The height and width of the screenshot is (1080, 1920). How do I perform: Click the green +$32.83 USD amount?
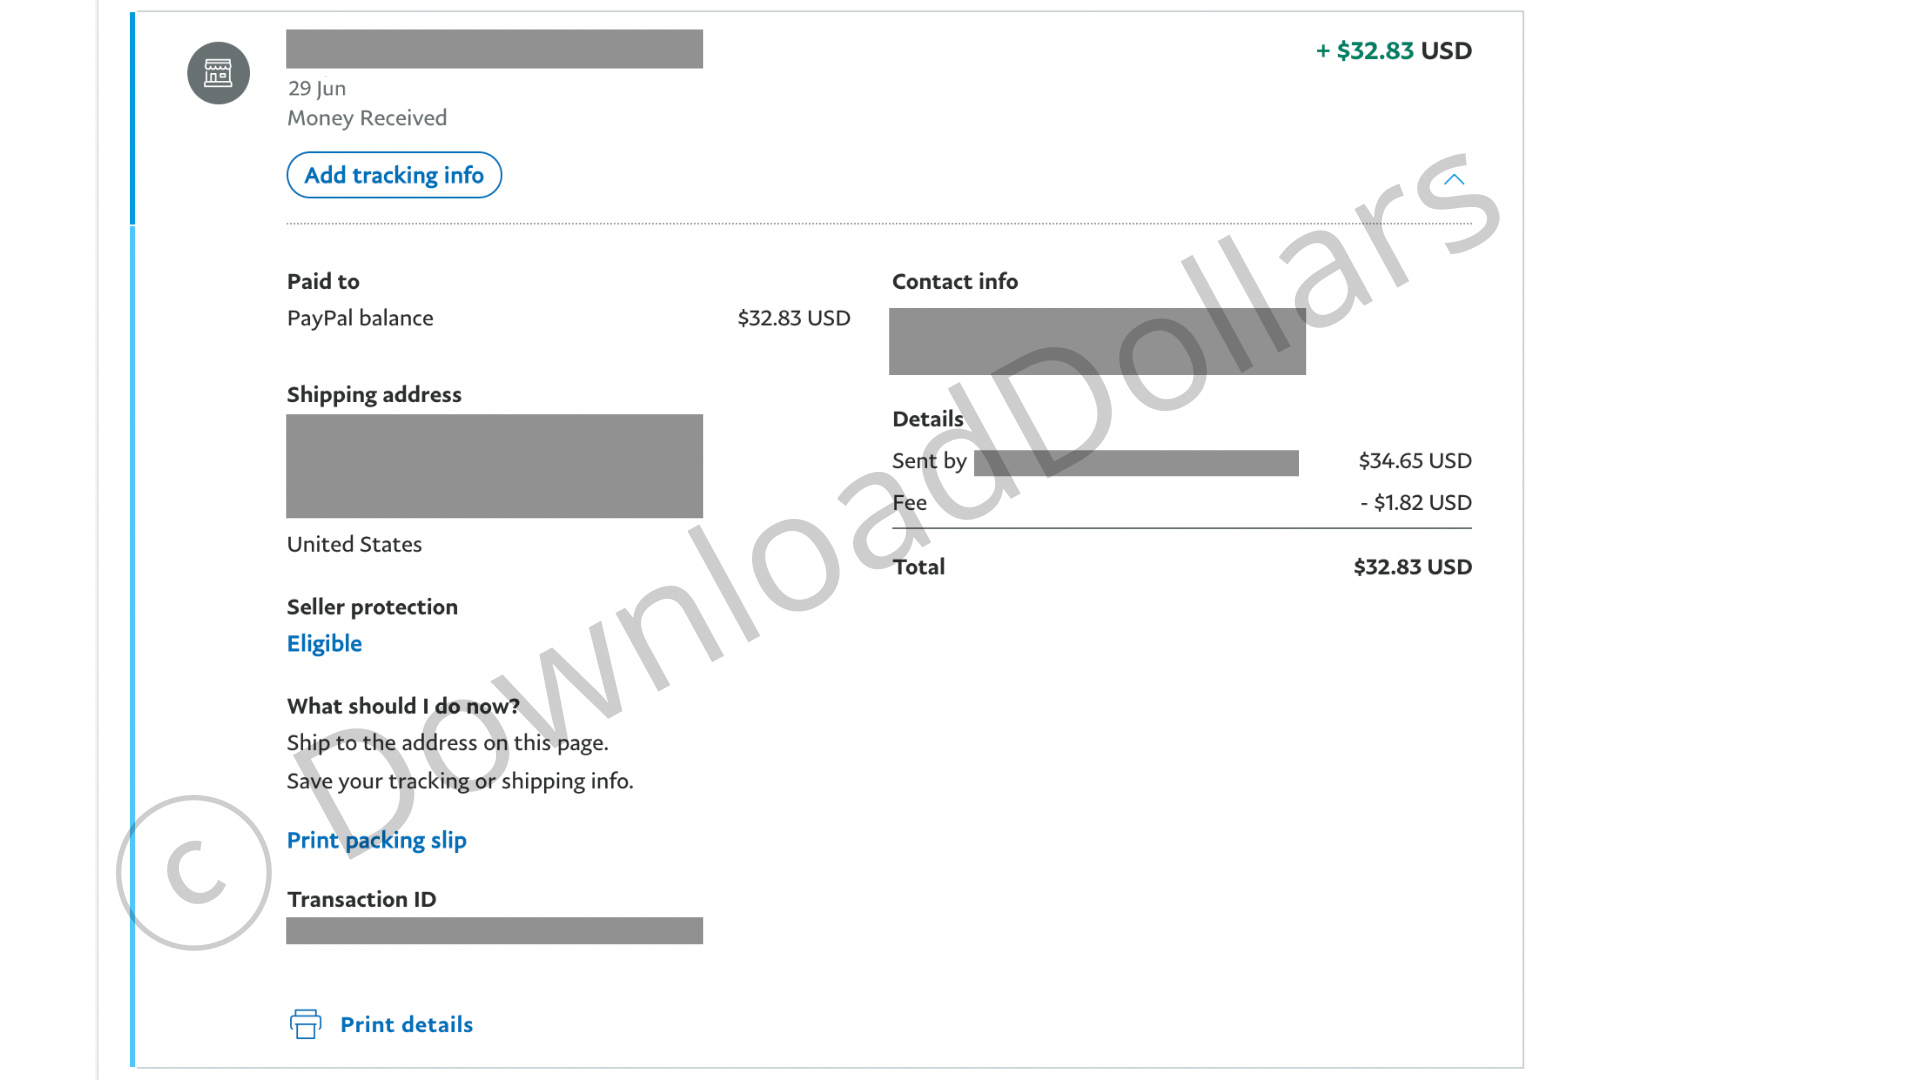point(1393,51)
